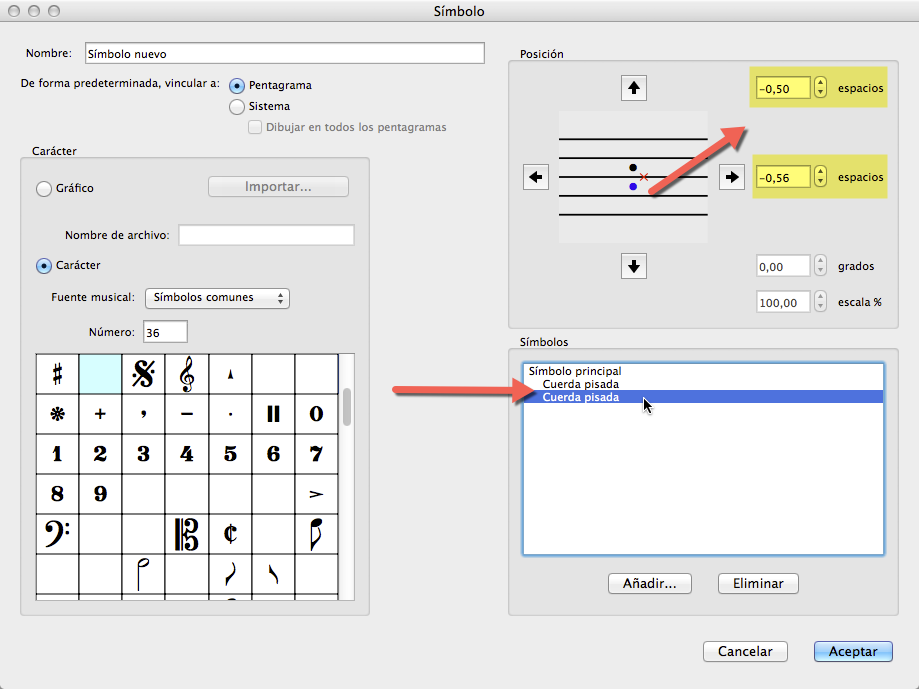Click the Nombre de archivo field
This screenshot has height=689, width=919.
266,235
